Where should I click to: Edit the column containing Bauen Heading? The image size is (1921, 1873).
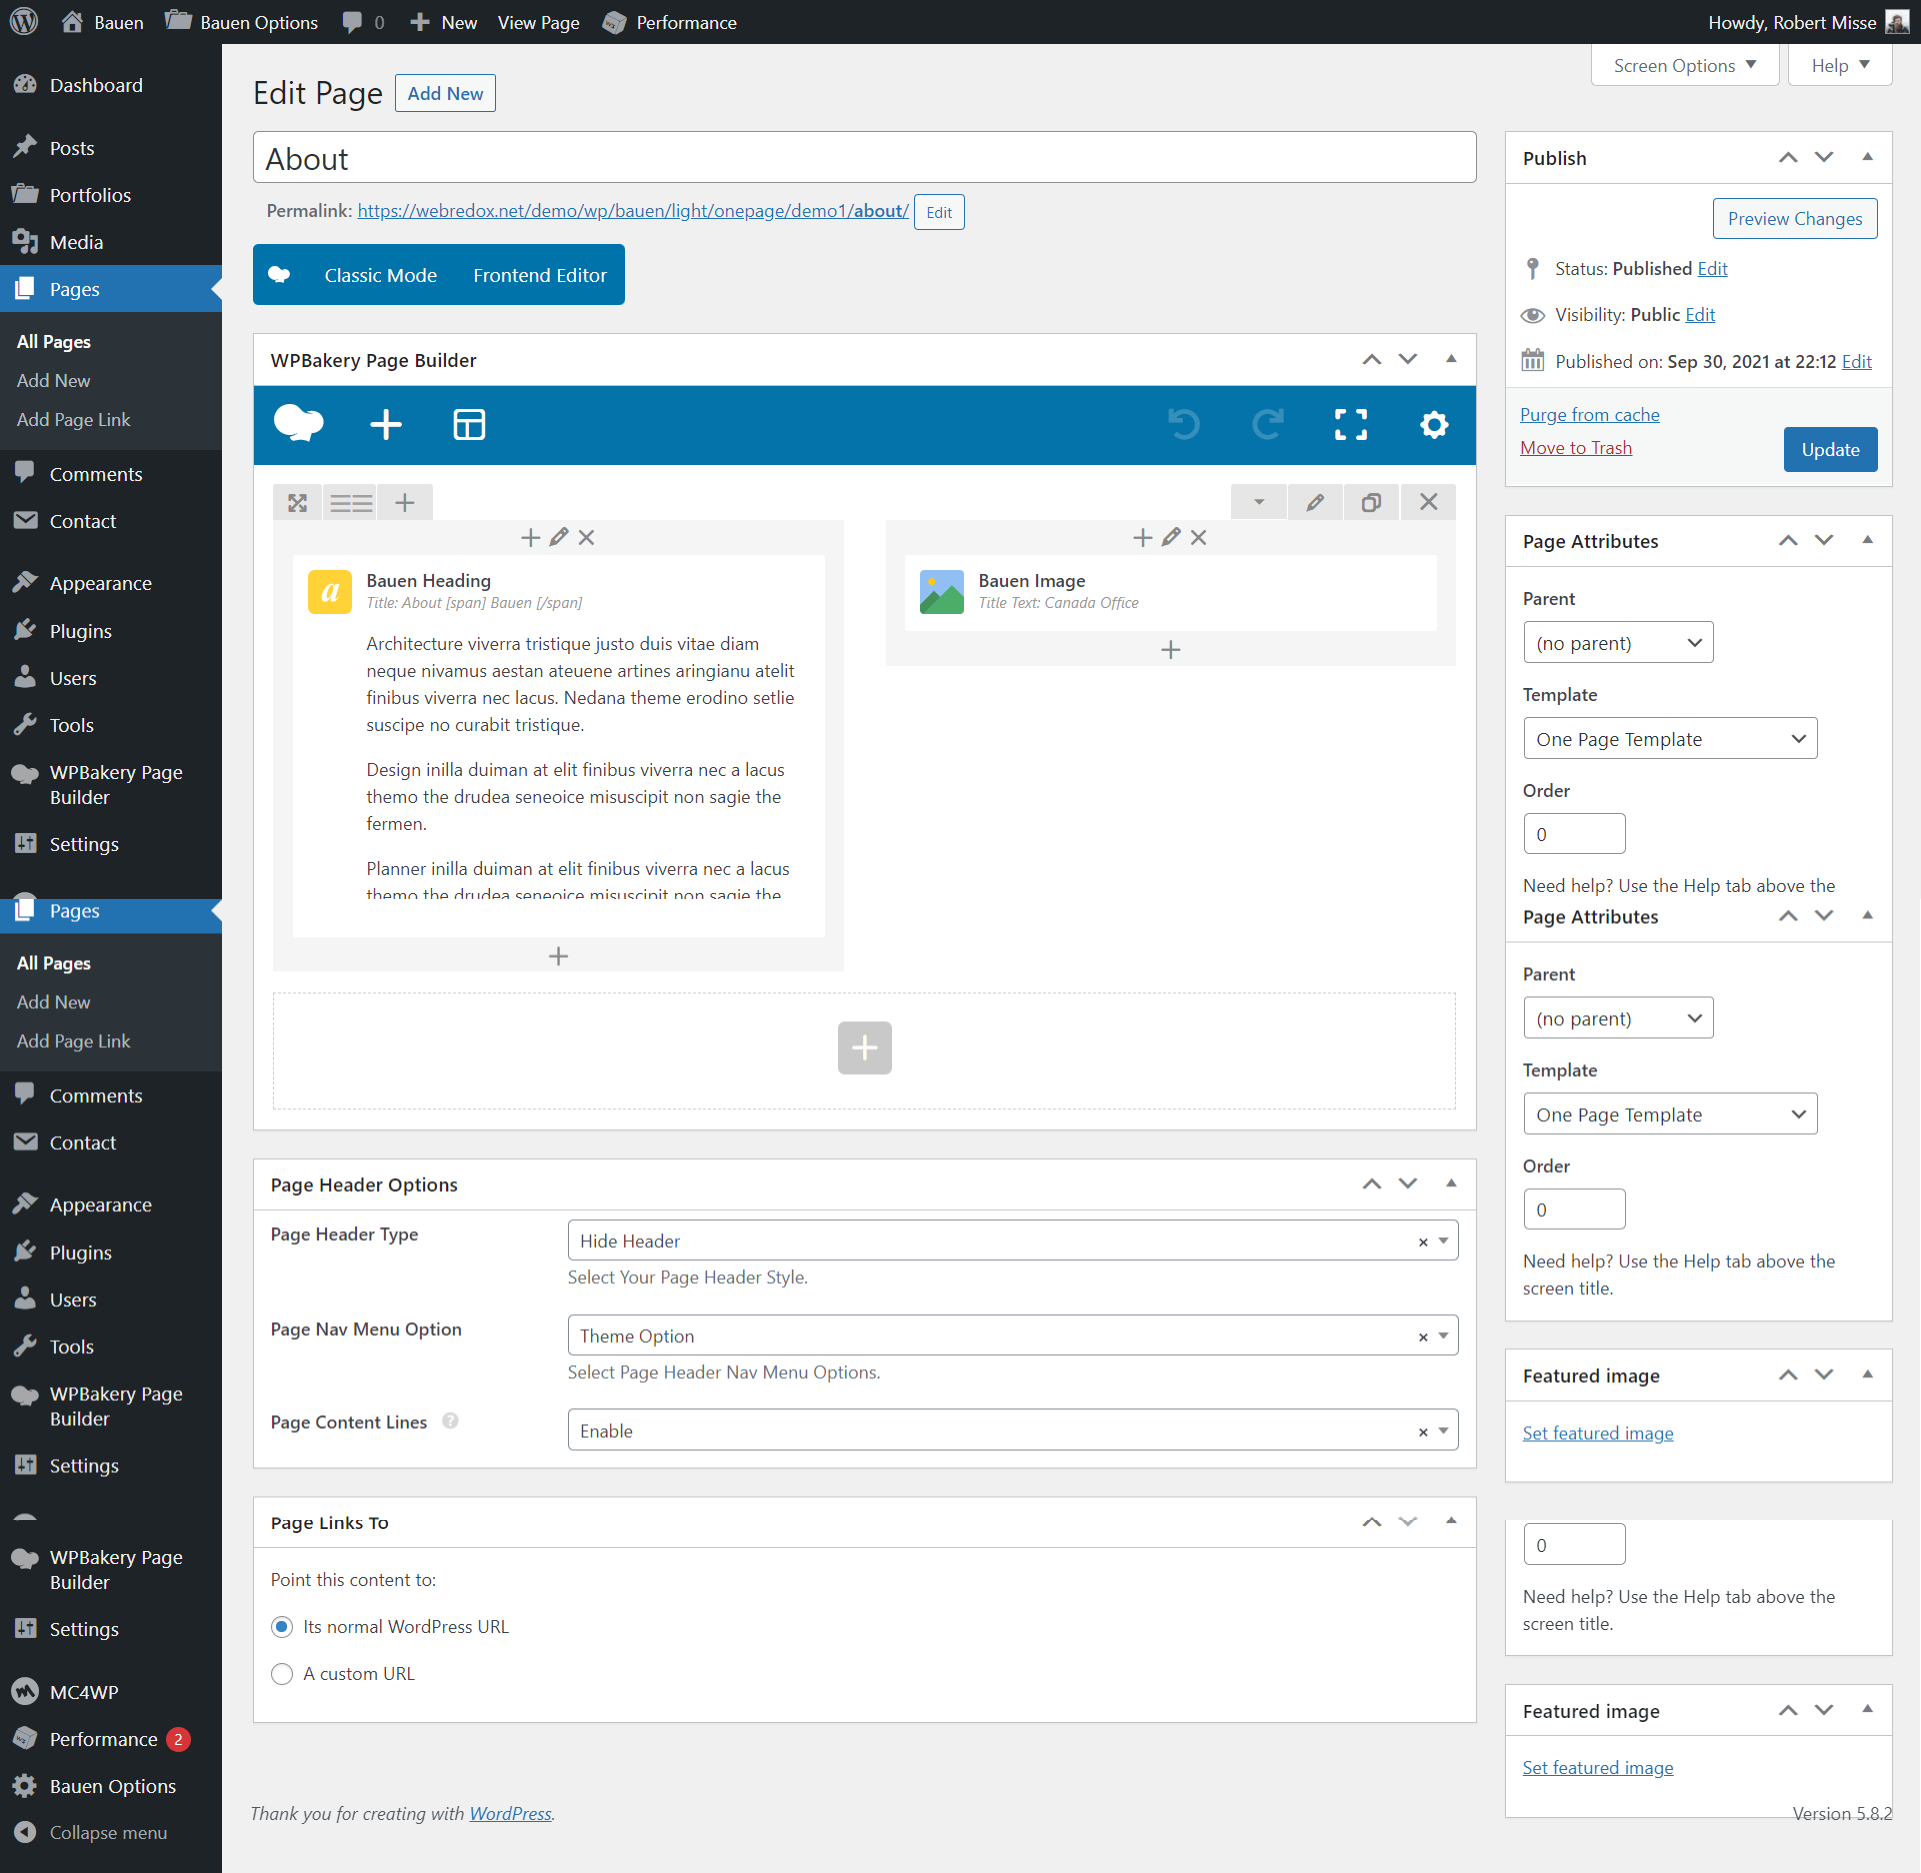(x=559, y=537)
